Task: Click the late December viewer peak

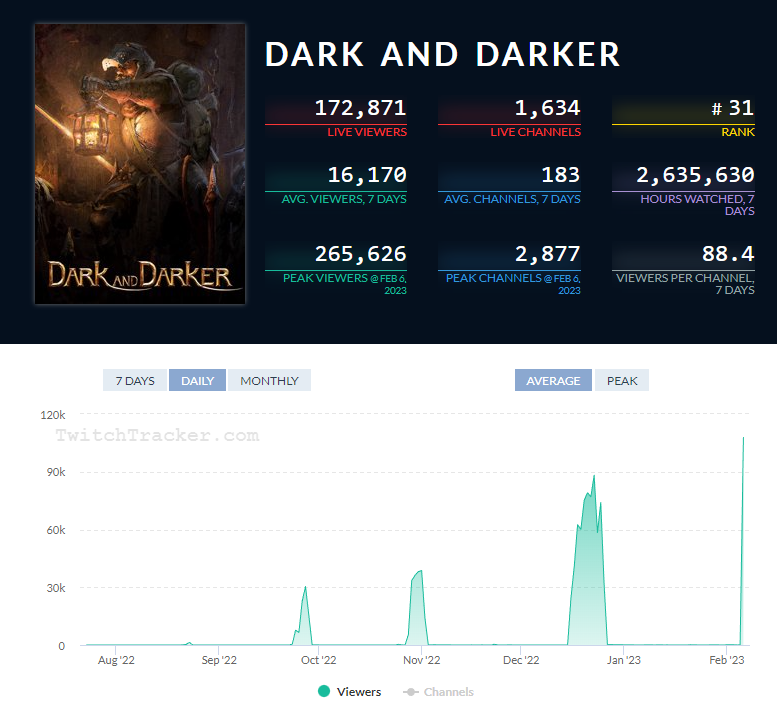Action: pos(594,477)
